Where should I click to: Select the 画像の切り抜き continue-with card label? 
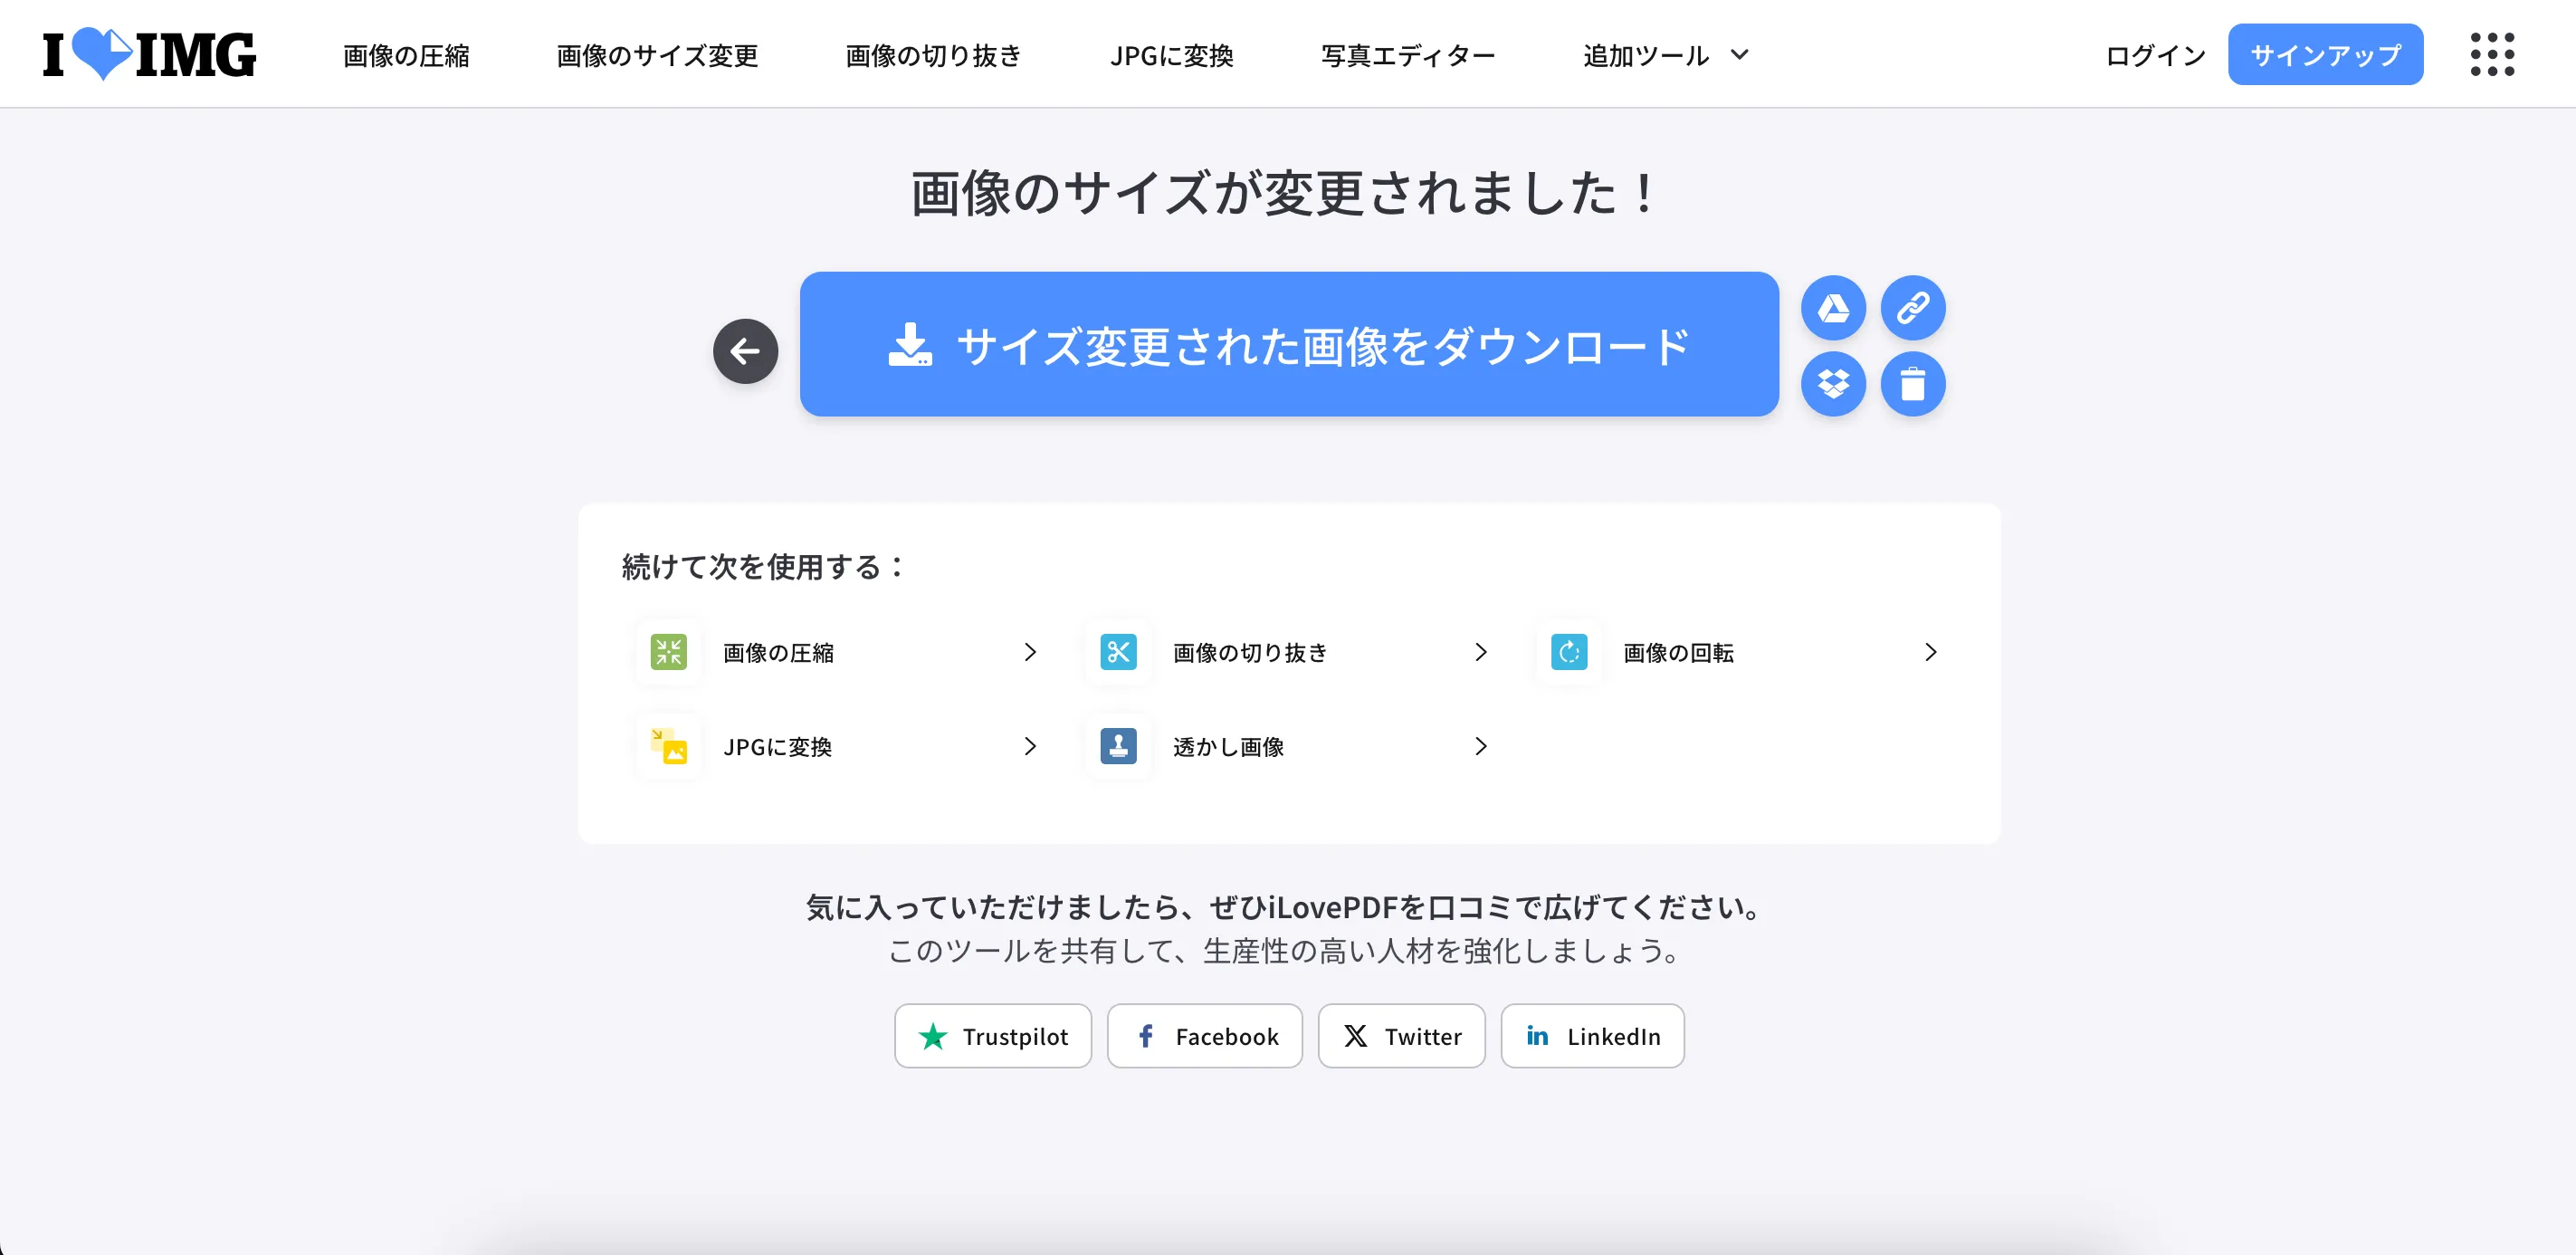pyautogui.click(x=1250, y=652)
